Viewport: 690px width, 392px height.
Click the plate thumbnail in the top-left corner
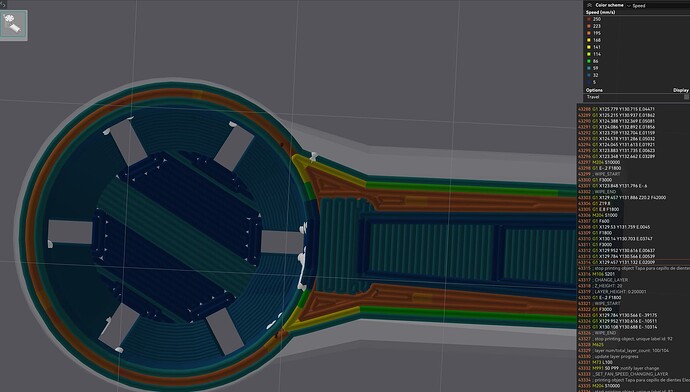tap(14, 25)
